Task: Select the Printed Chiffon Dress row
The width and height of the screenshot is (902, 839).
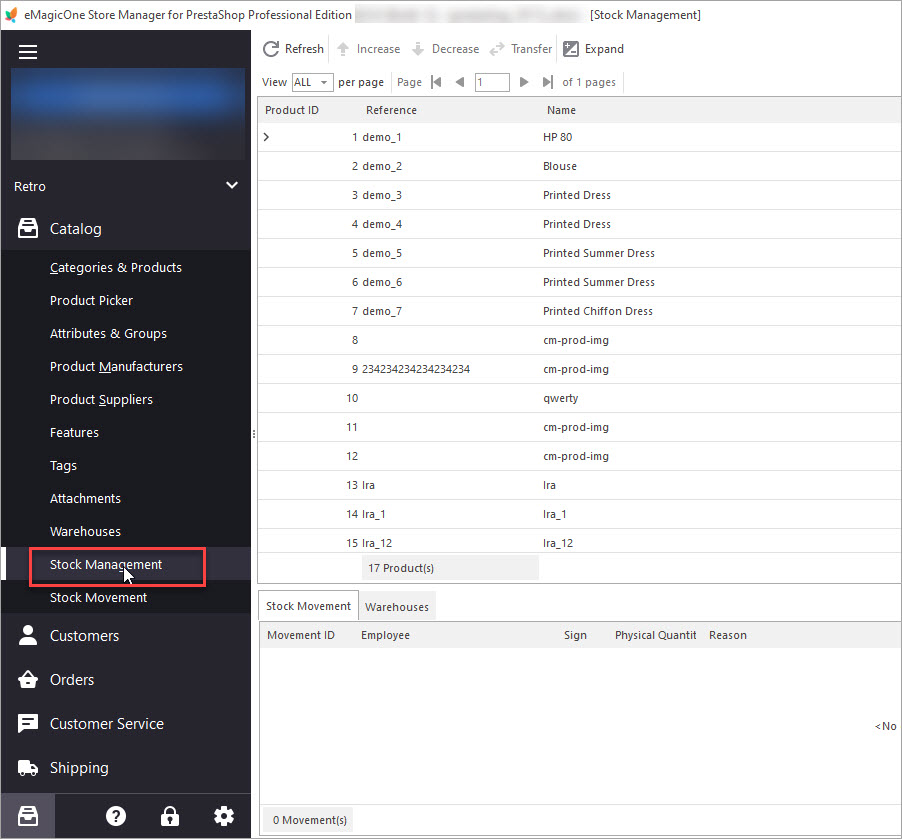Action: 579,311
